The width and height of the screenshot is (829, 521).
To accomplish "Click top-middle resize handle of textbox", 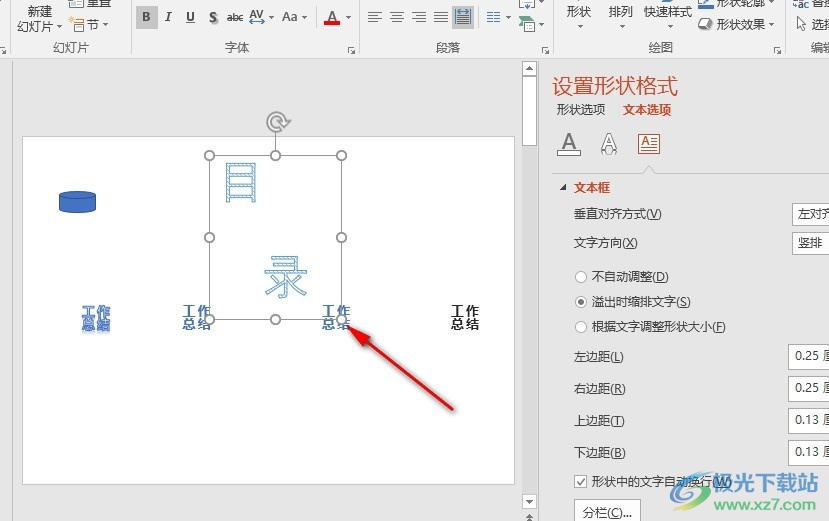I will tap(275, 156).
